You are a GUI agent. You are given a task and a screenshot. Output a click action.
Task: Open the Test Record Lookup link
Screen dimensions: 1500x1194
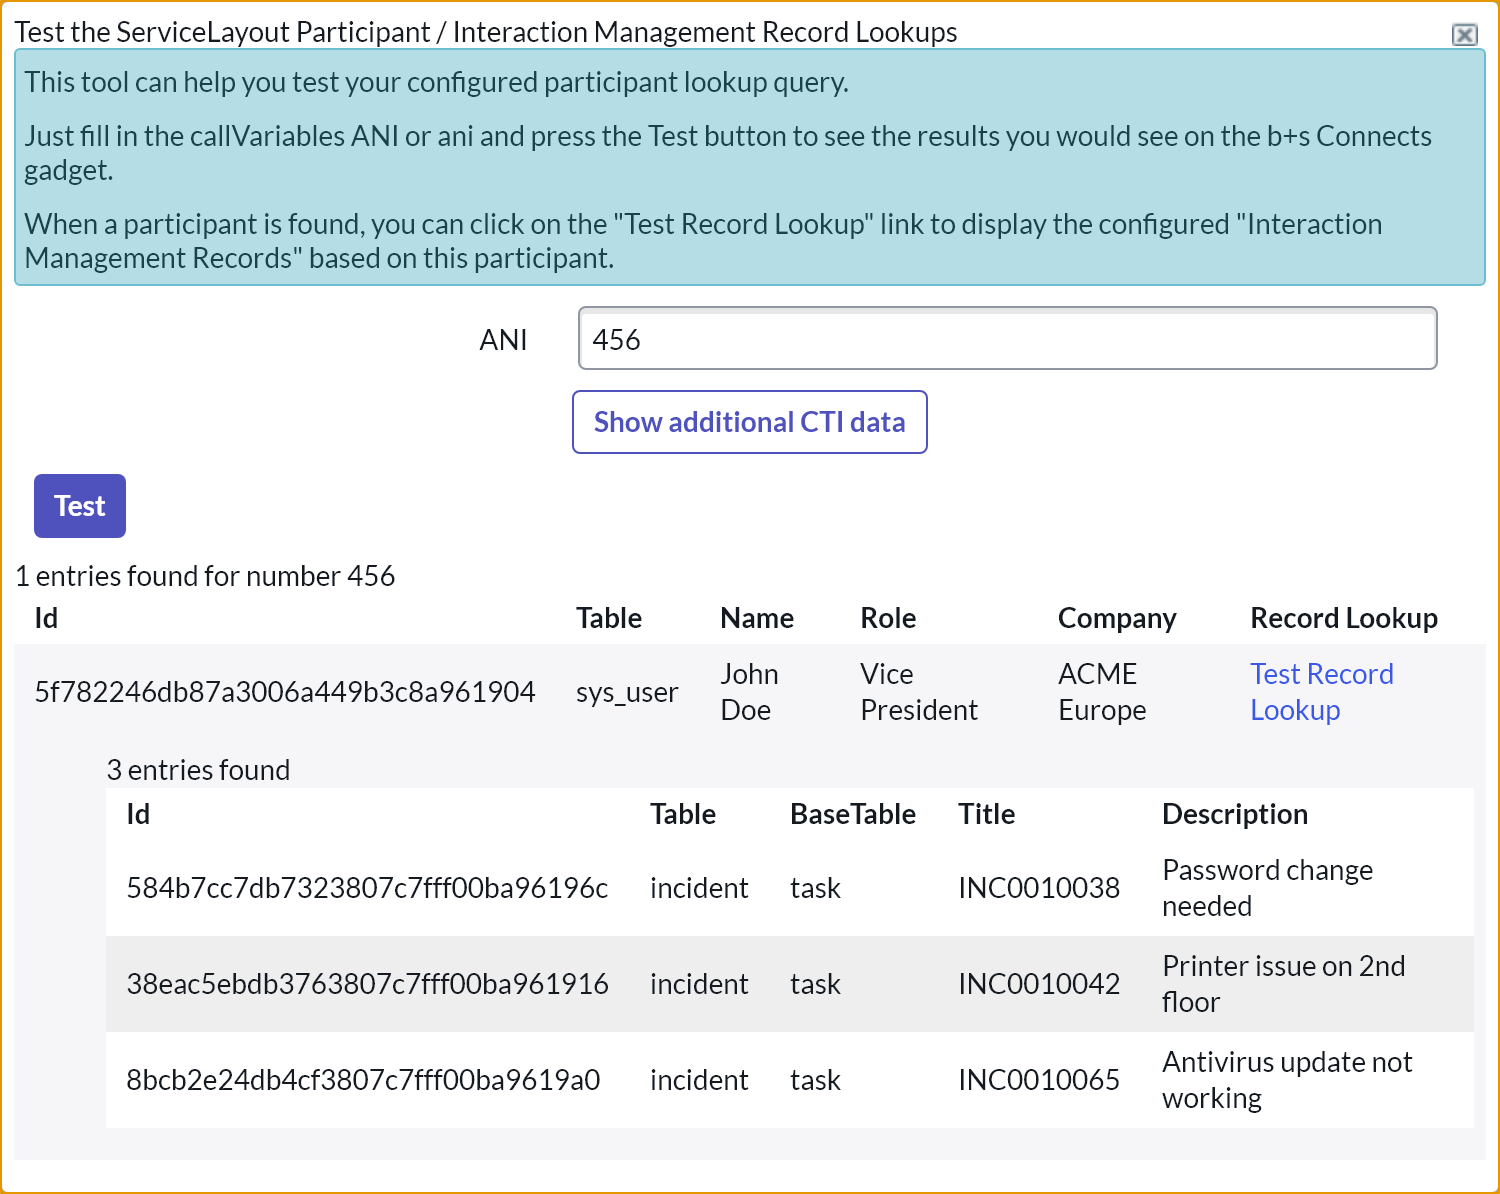1320,692
